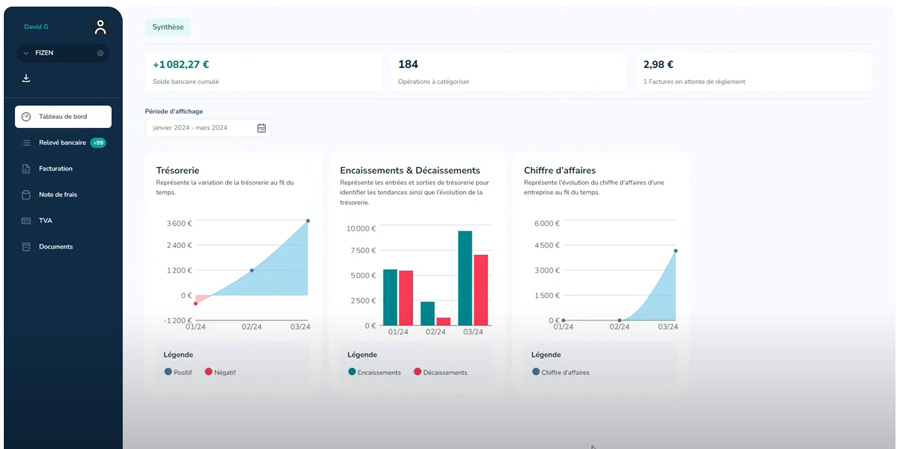Click the Documents archive icon
The image size is (900, 449).
(x=26, y=246)
